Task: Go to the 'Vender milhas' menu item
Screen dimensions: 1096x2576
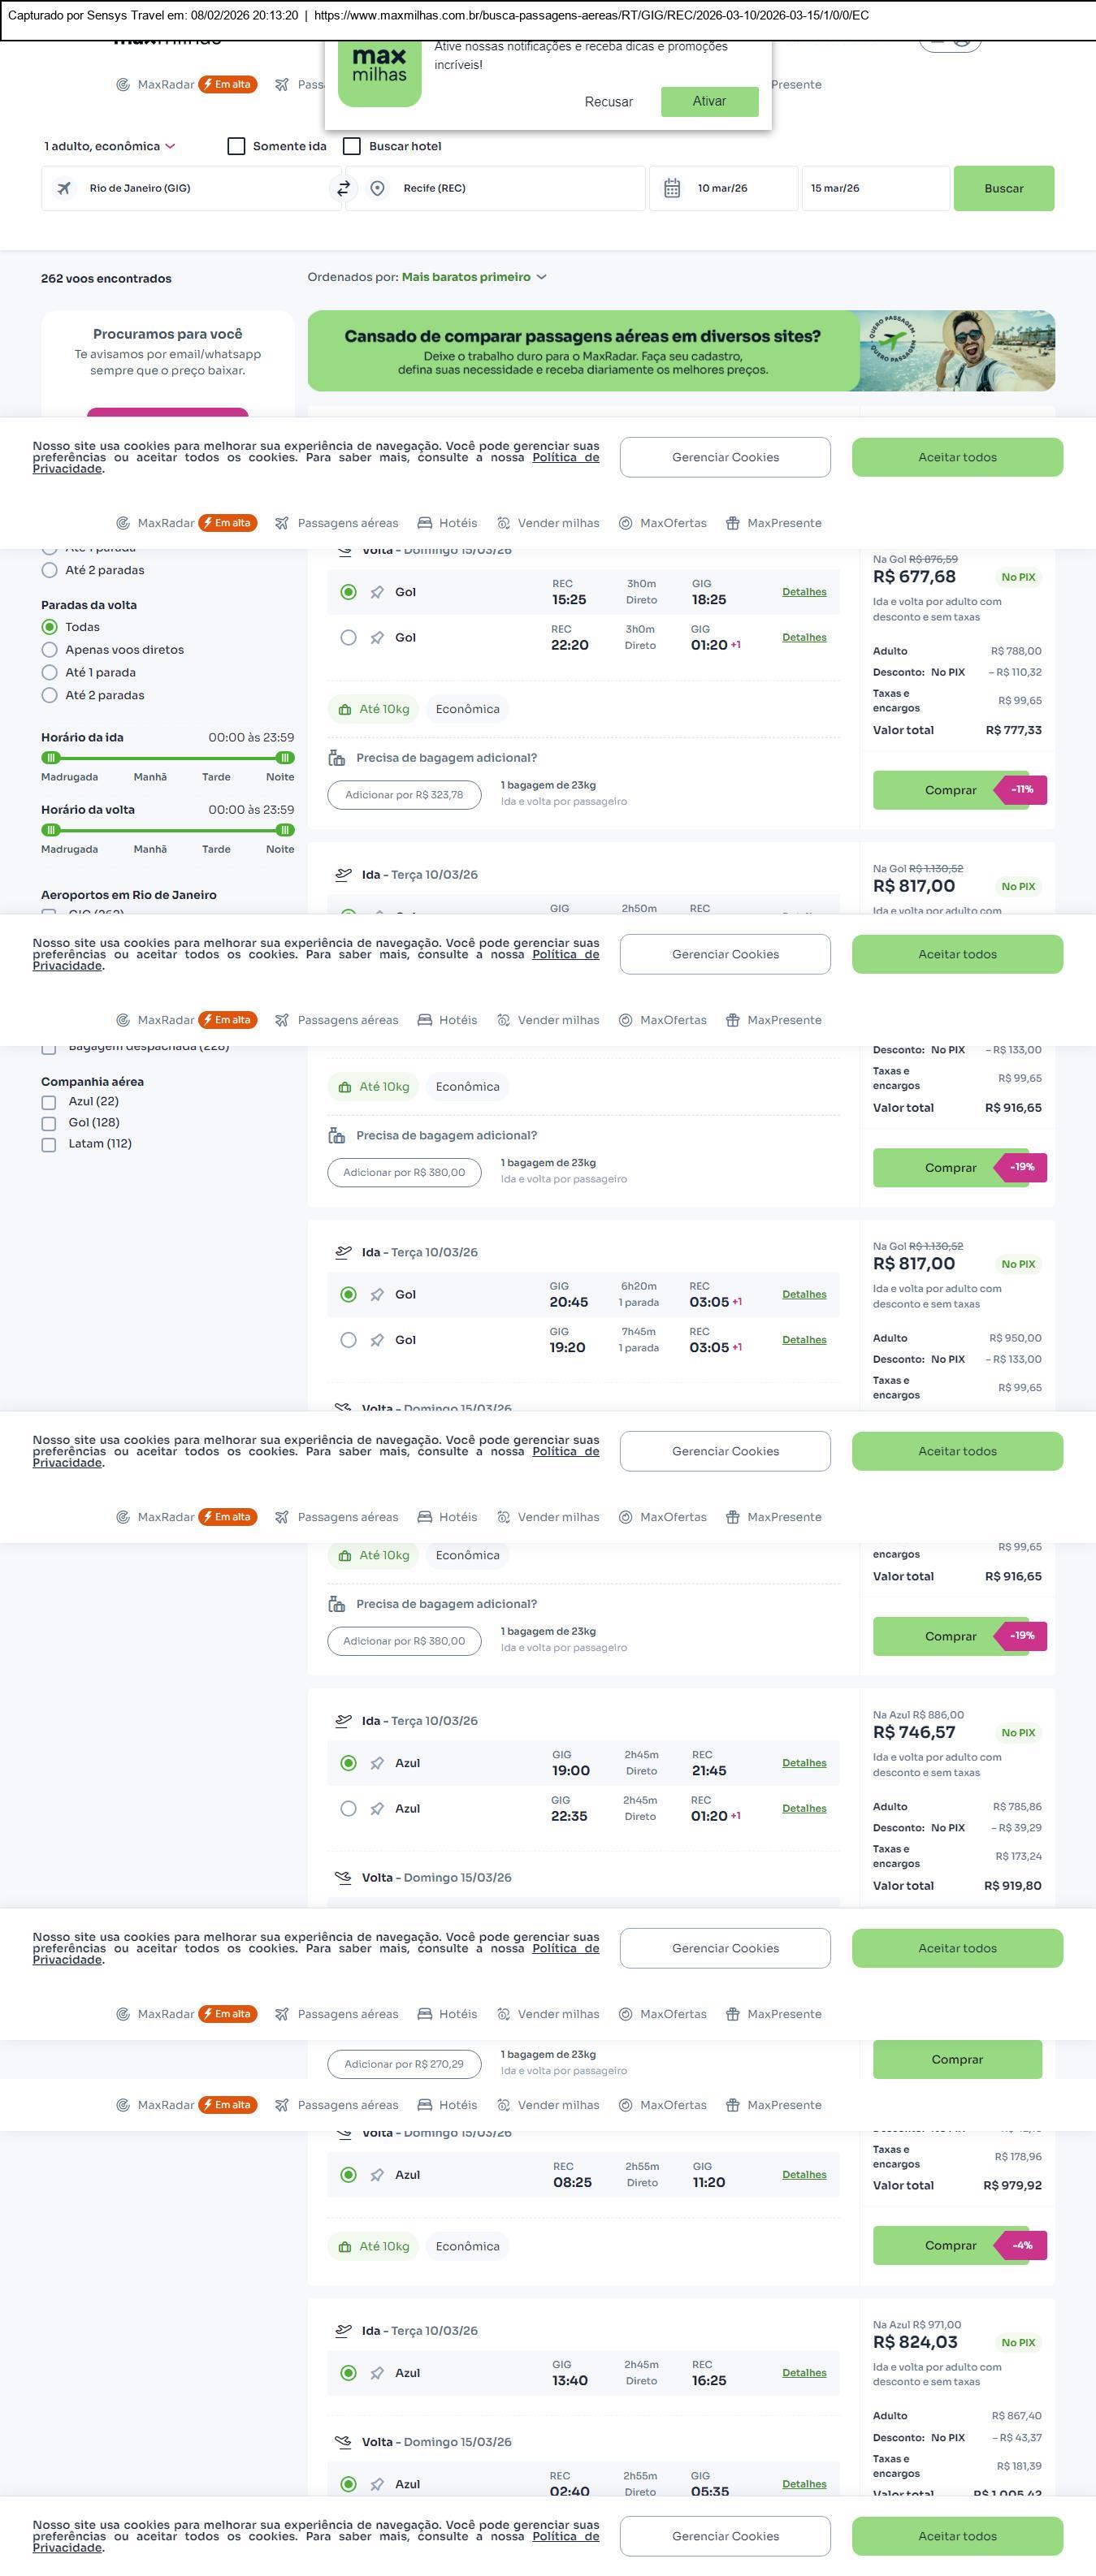Action: pyautogui.click(x=549, y=523)
